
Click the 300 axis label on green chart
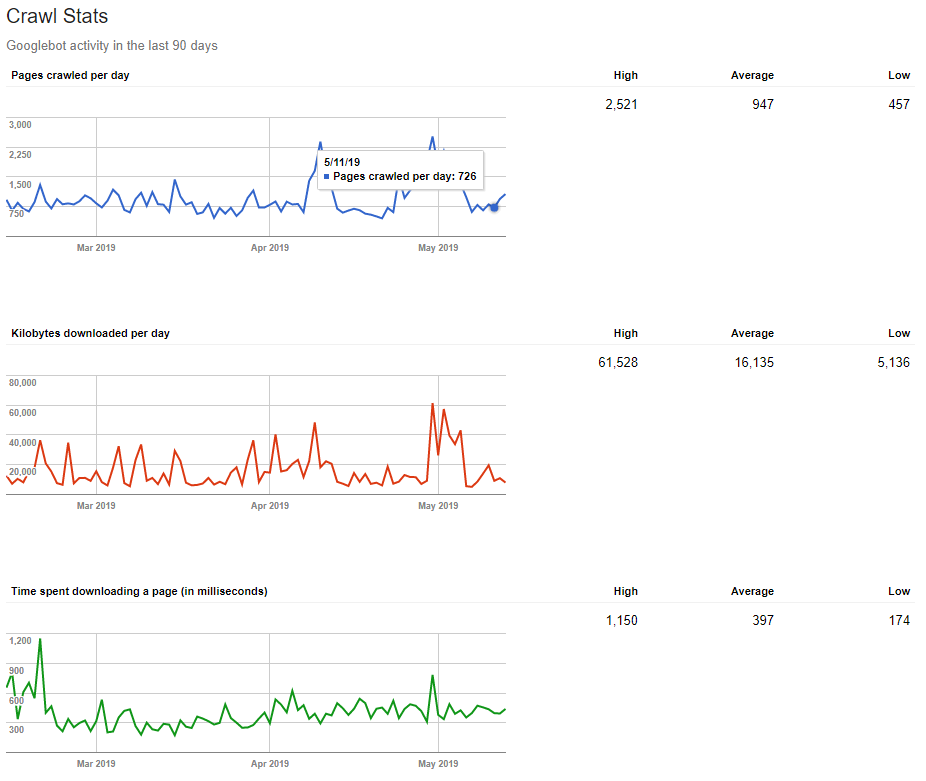[x=17, y=730]
